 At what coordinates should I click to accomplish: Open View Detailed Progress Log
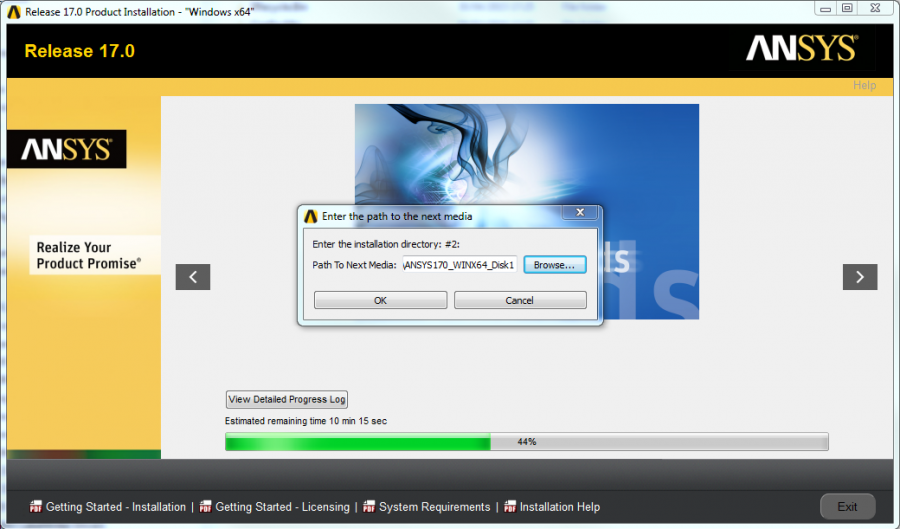tap(286, 399)
